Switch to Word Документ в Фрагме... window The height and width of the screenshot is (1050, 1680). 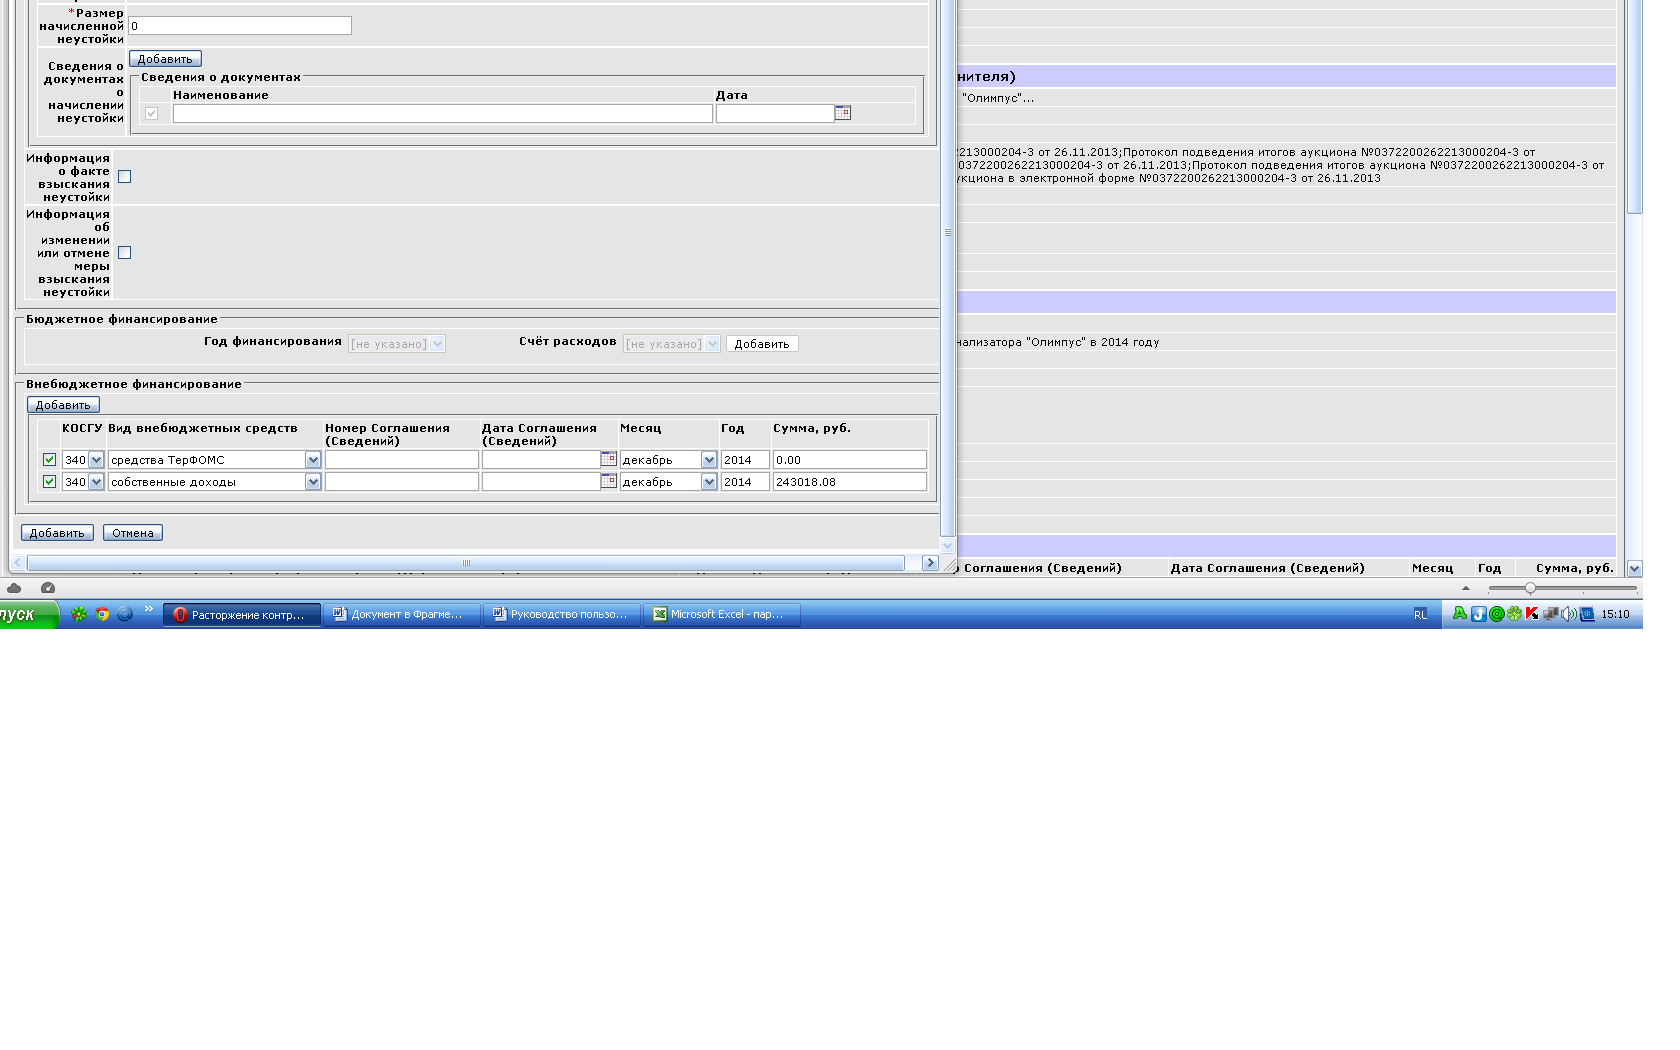click(x=401, y=615)
